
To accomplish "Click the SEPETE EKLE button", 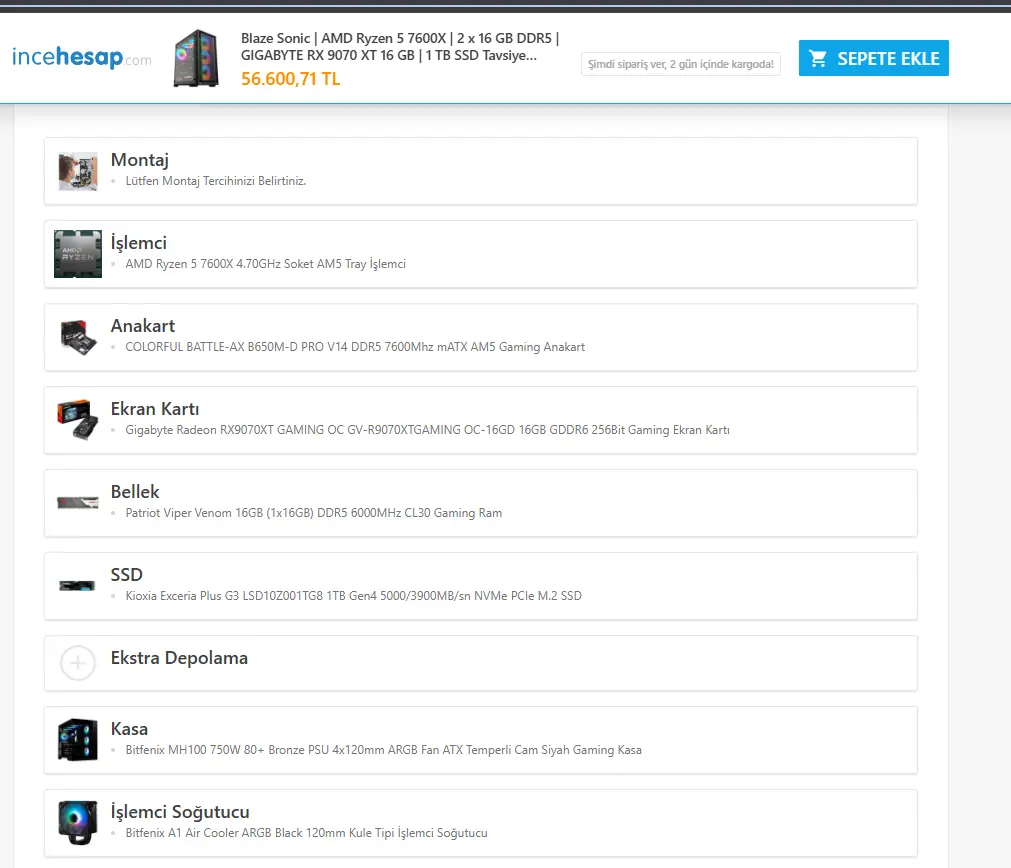I will pos(874,58).
